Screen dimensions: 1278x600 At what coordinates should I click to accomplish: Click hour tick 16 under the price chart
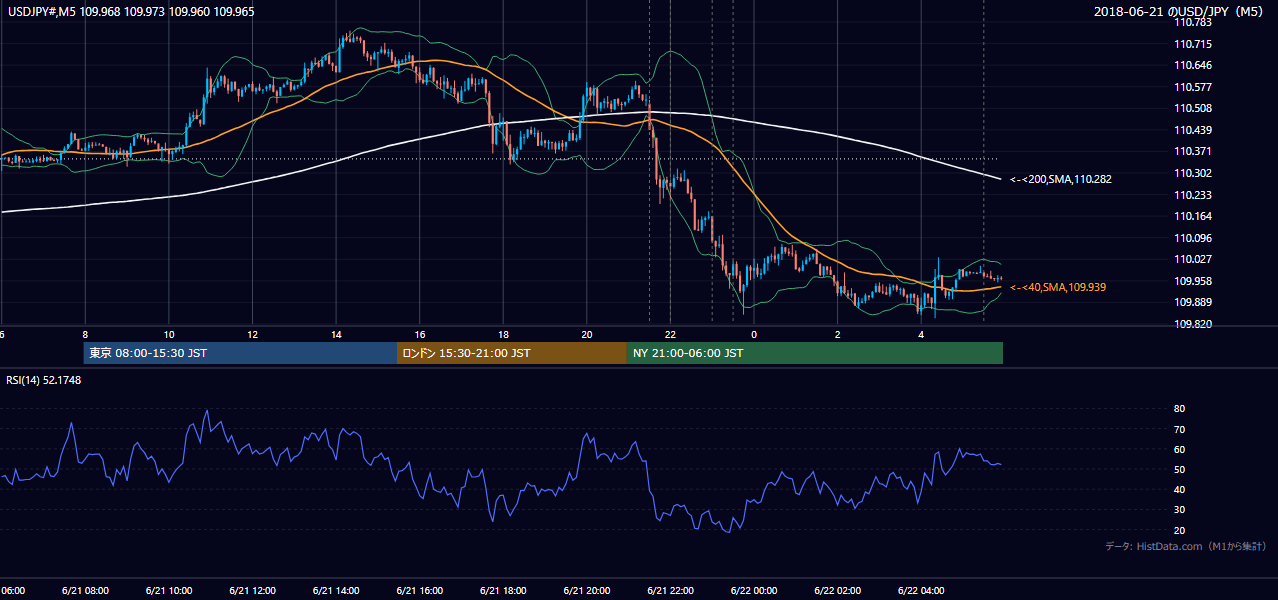click(419, 334)
